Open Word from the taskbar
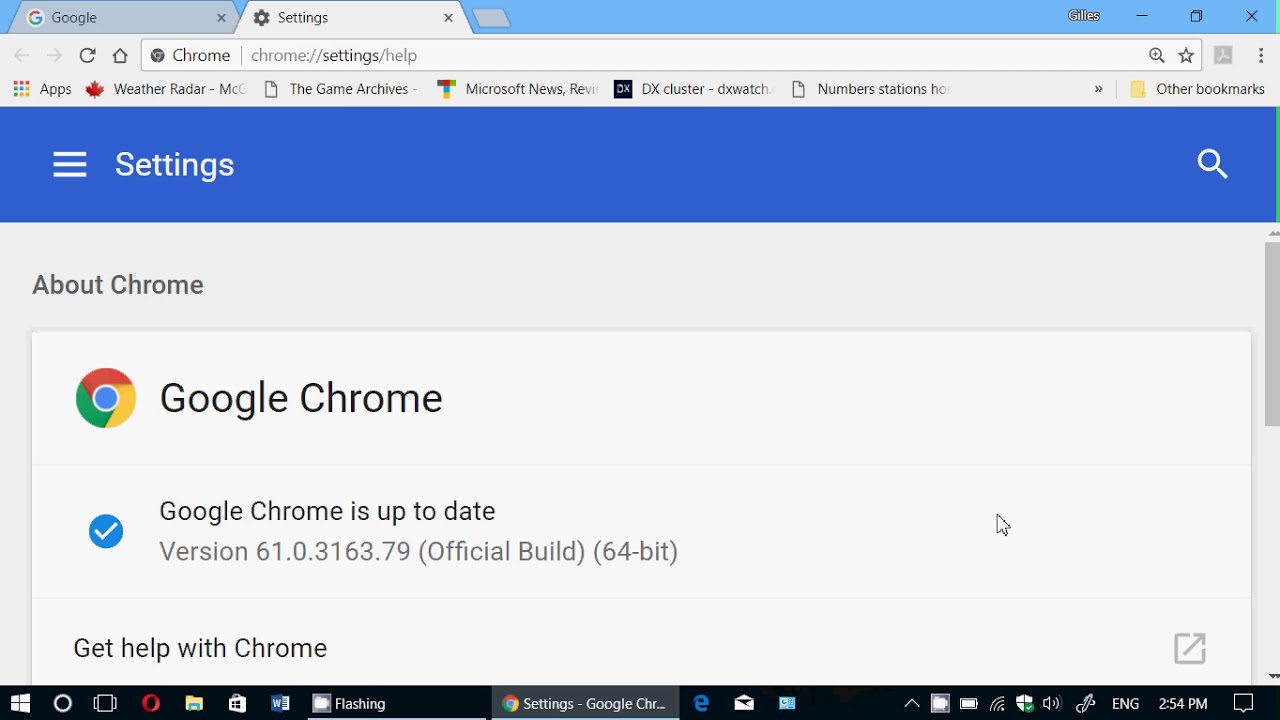Screen dimensions: 1280x720 click(x=280, y=704)
